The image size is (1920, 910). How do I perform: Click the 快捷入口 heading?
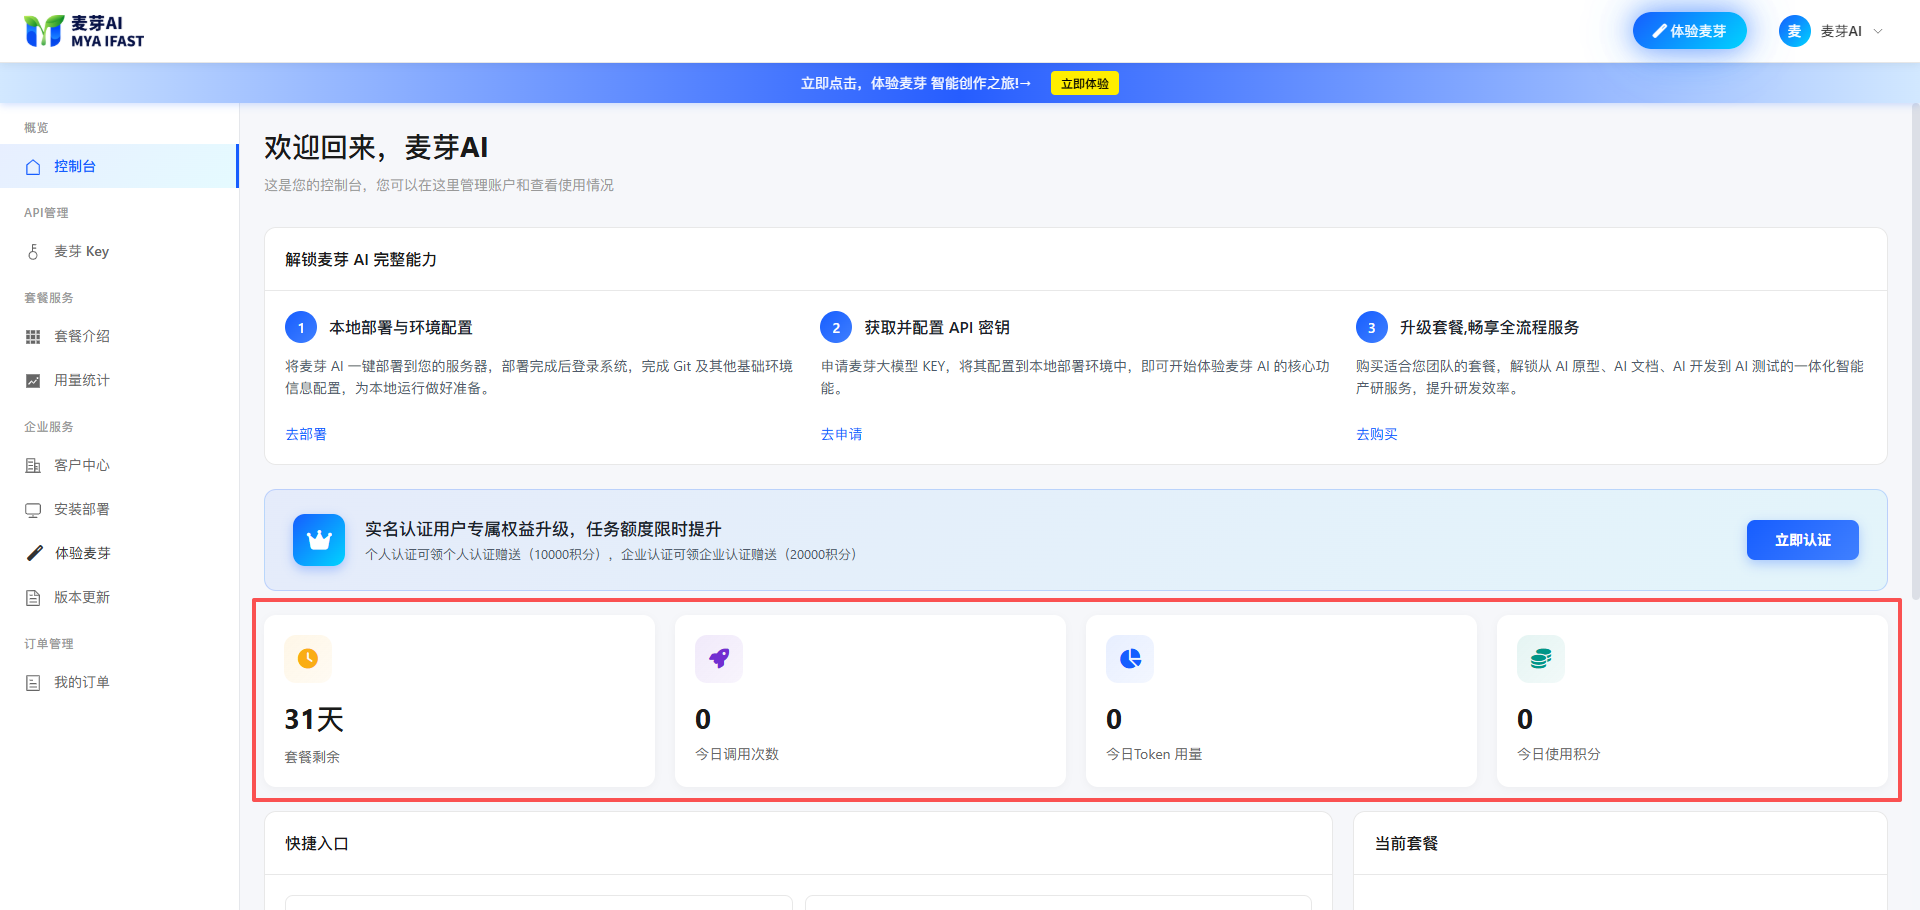317,843
